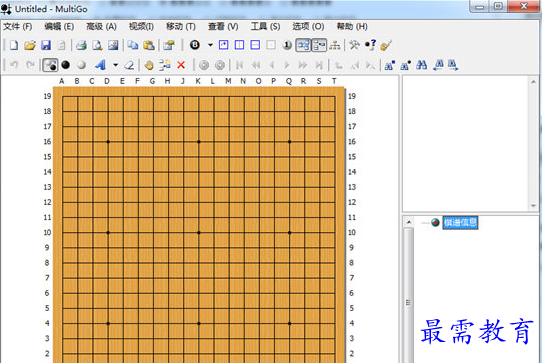Click the red X delete icon

click(181, 65)
